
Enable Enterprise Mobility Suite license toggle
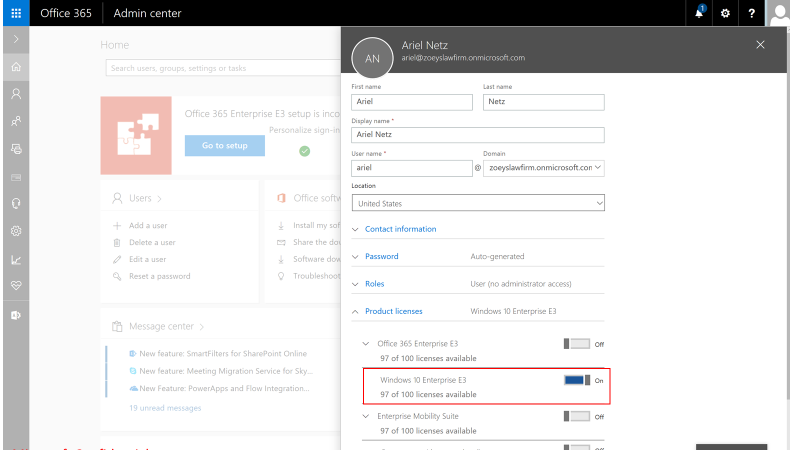(577, 416)
